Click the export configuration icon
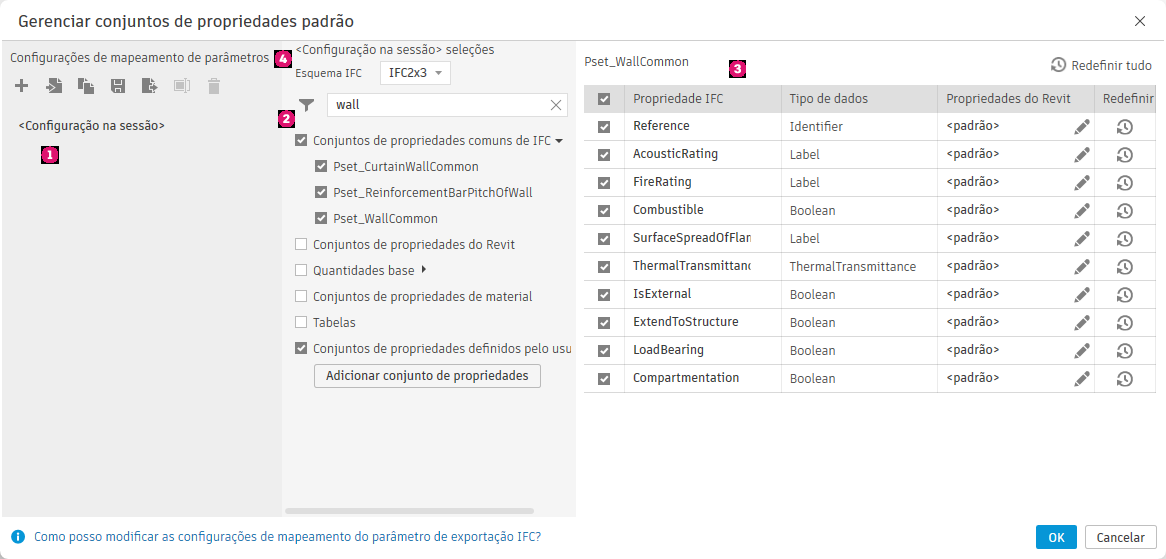 point(150,86)
